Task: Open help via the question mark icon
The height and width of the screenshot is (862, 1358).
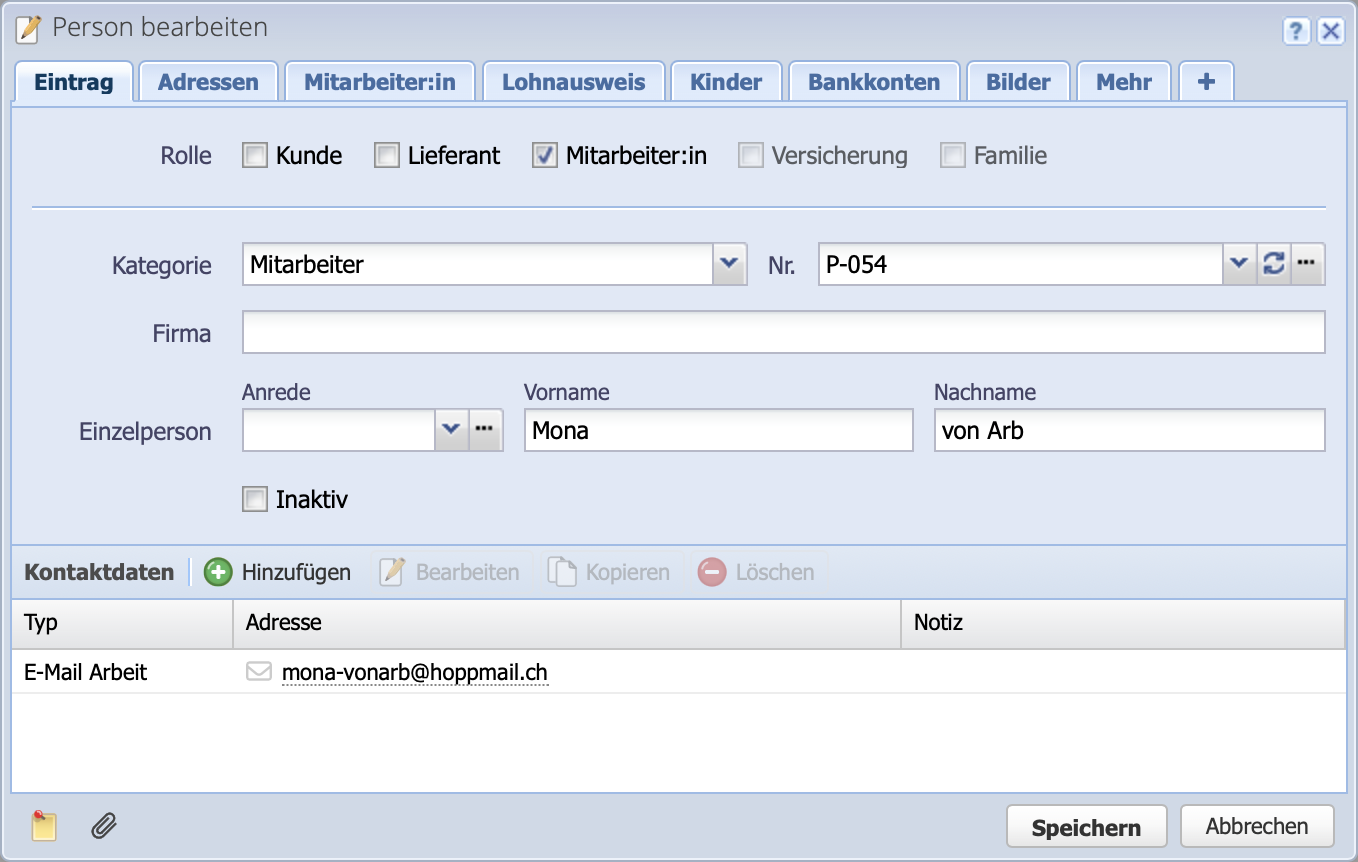Action: click(x=1297, y=31)
